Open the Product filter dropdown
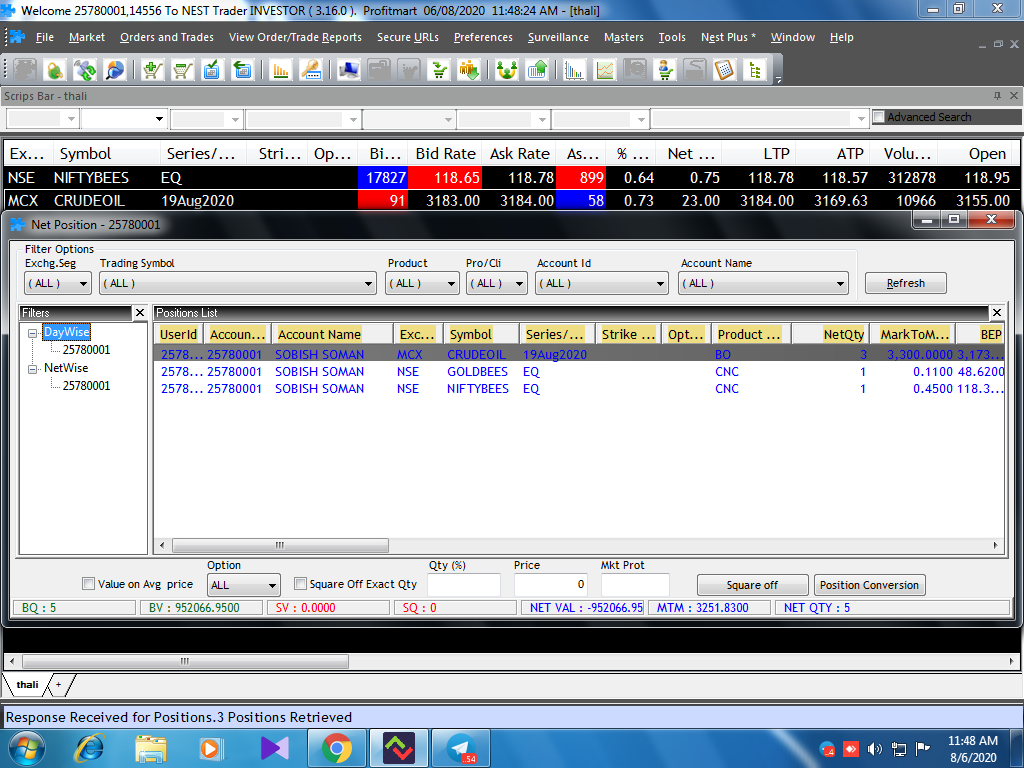The height and width of the screenshot is (768, 1024). 422,283
